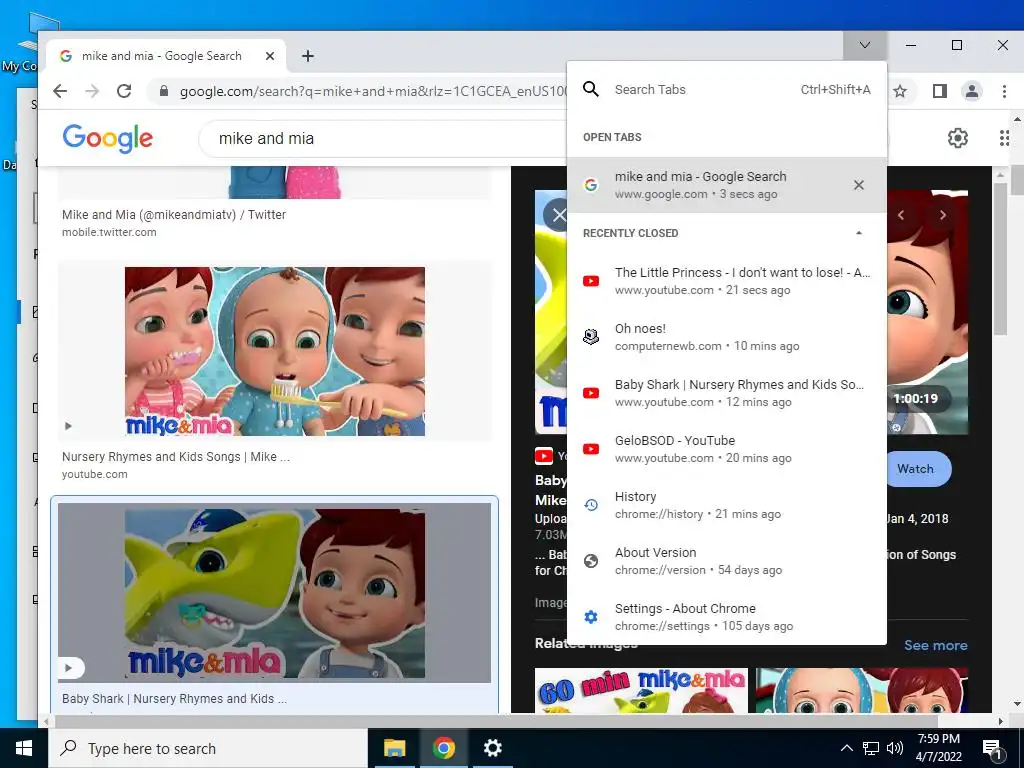Open the network icon in system tray

[871, 748]
